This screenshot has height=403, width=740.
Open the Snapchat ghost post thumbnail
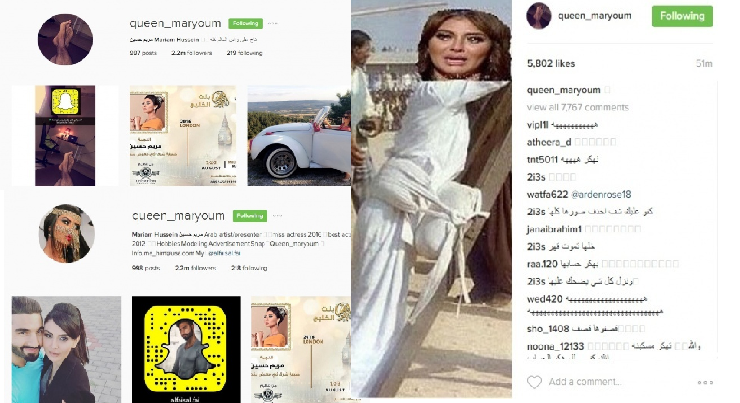tap(65, 135)
